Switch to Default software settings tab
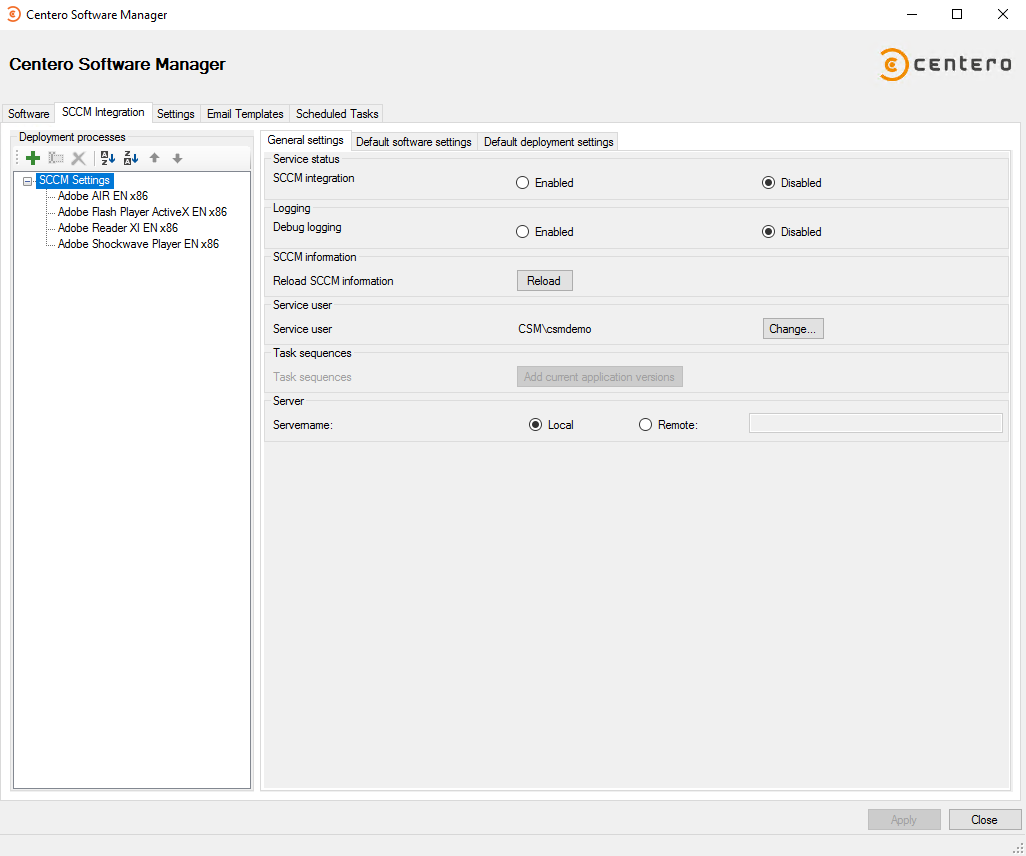This screenshot has width=1026, height=856. point(414,142)
